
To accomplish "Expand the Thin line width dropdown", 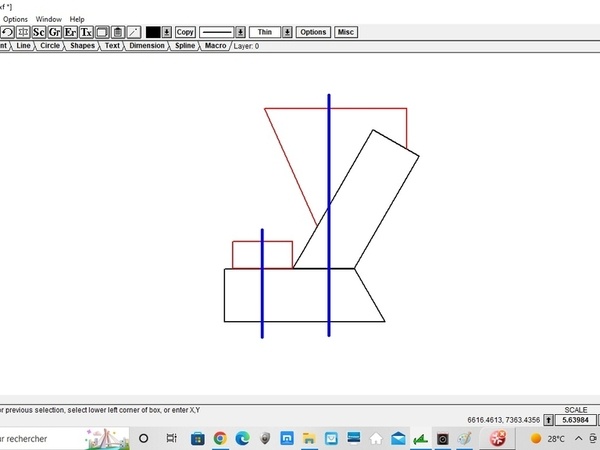I will (287, 32).
